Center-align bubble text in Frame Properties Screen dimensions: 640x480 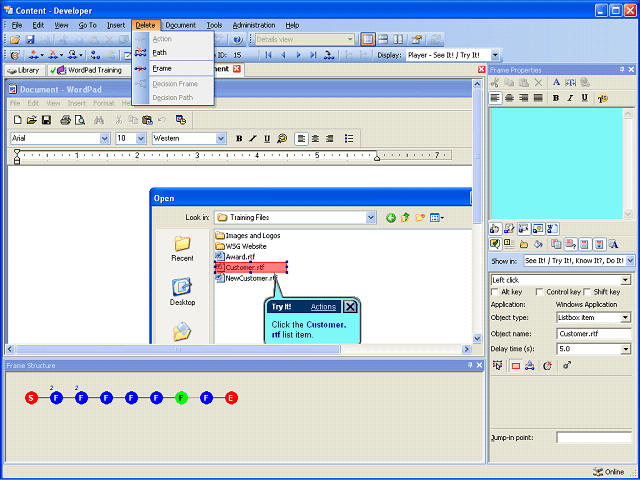pyautogui.click(x=509, y=98)
